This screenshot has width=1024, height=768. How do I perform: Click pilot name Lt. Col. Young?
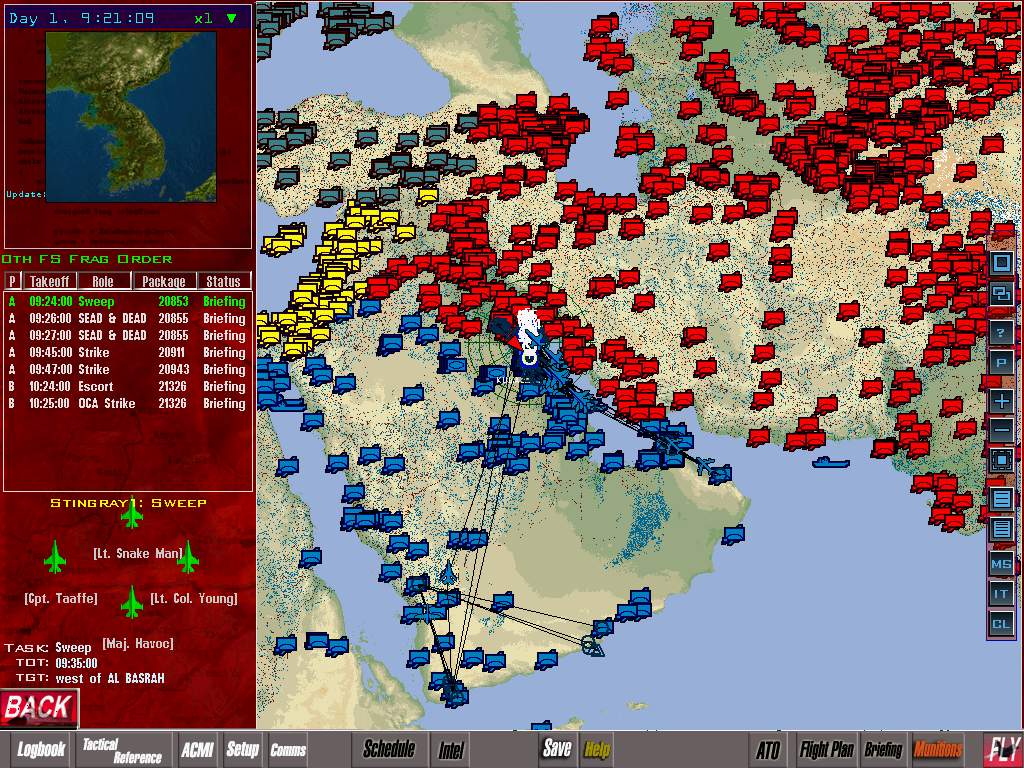pos(194,598)
